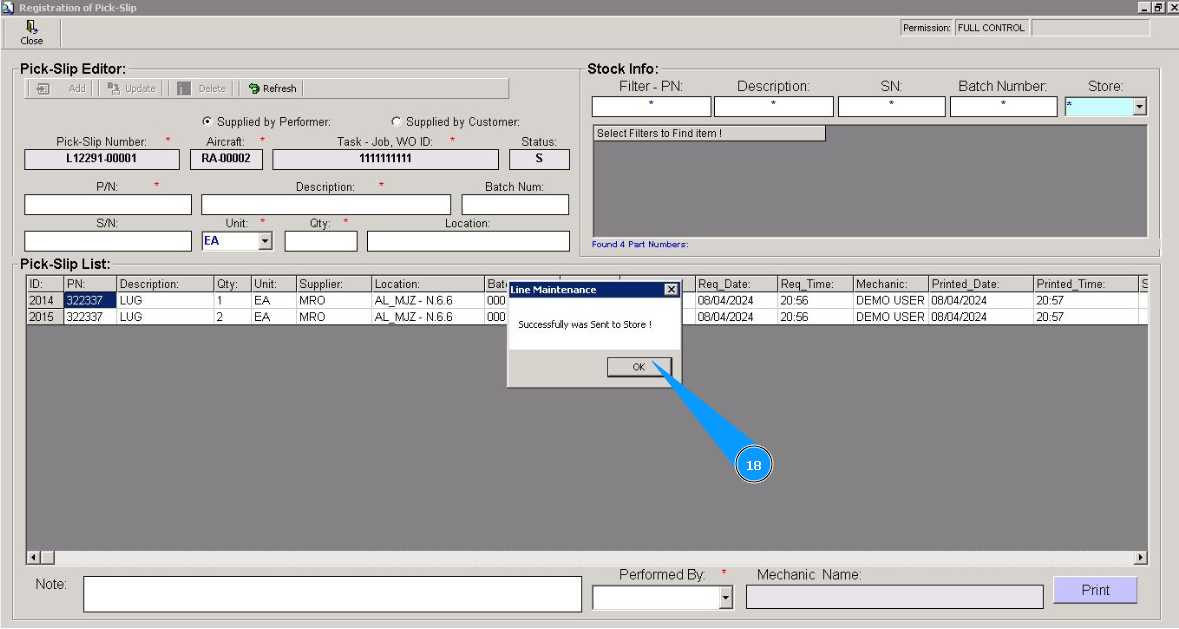Click the Mechanic column header
Viewport: 1179px width, 629px height.
(891, 284)
